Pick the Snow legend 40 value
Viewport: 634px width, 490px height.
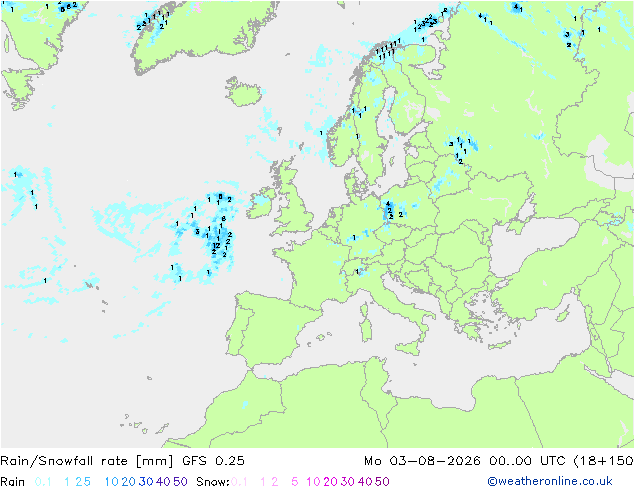[x=365, y=482]
